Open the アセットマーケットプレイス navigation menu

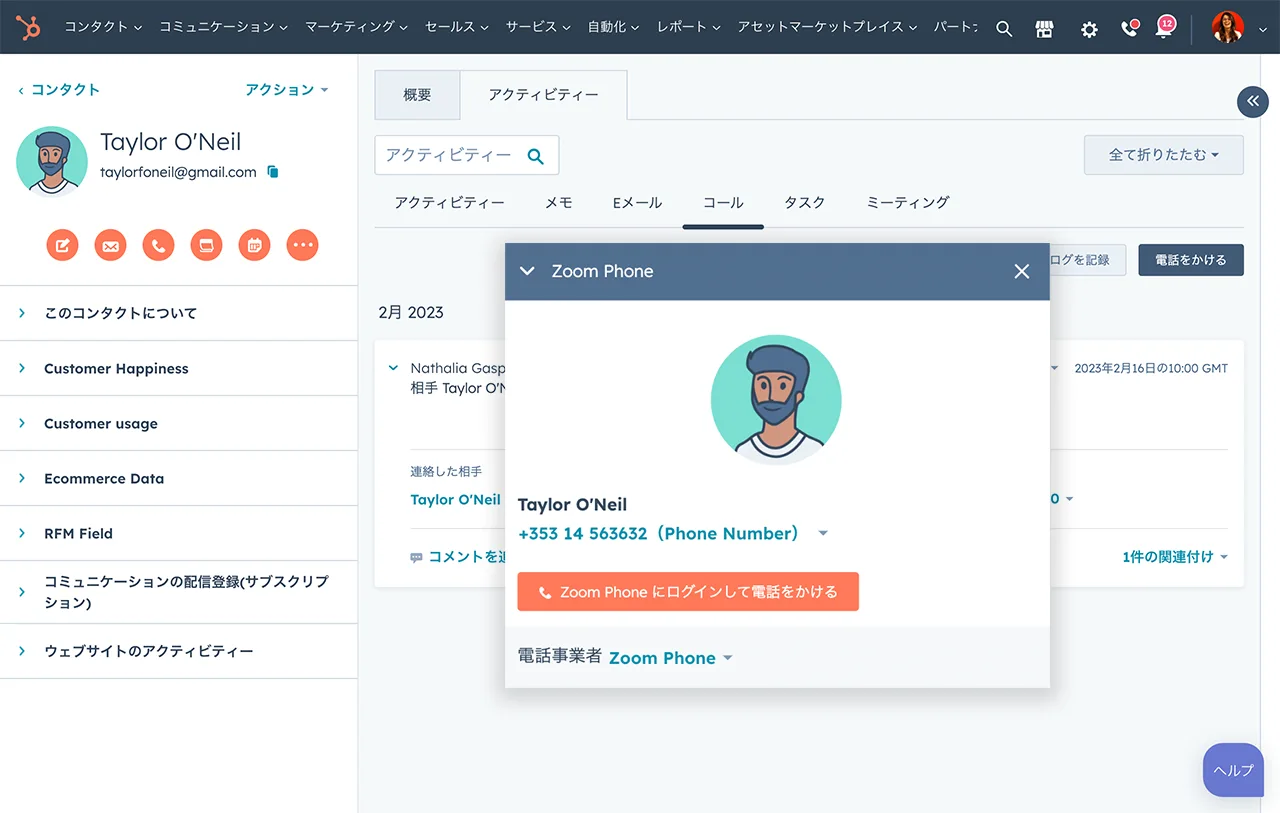[x=827, y=27]
